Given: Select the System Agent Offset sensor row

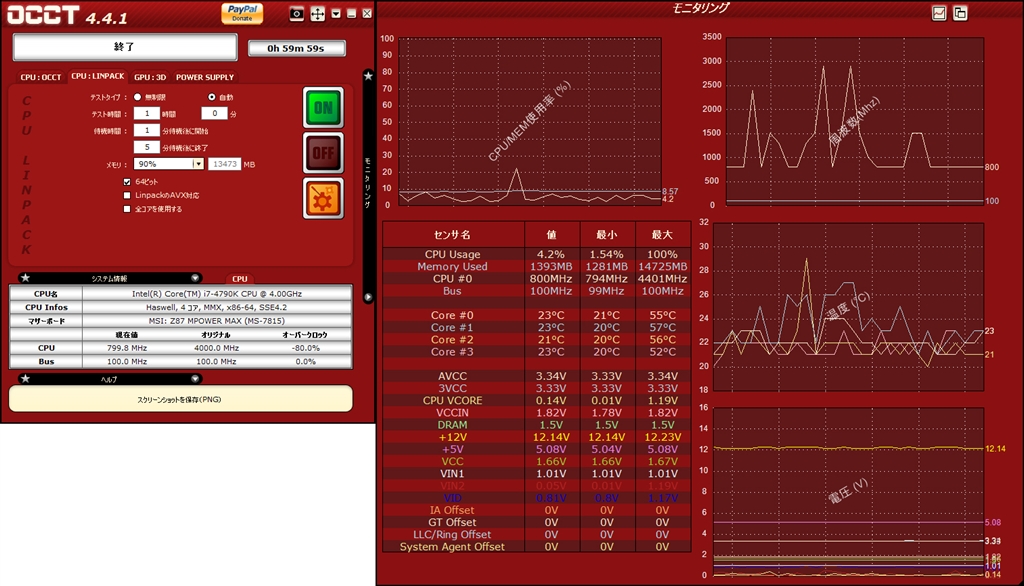Looking at the screenshot, I should (536, 547).
